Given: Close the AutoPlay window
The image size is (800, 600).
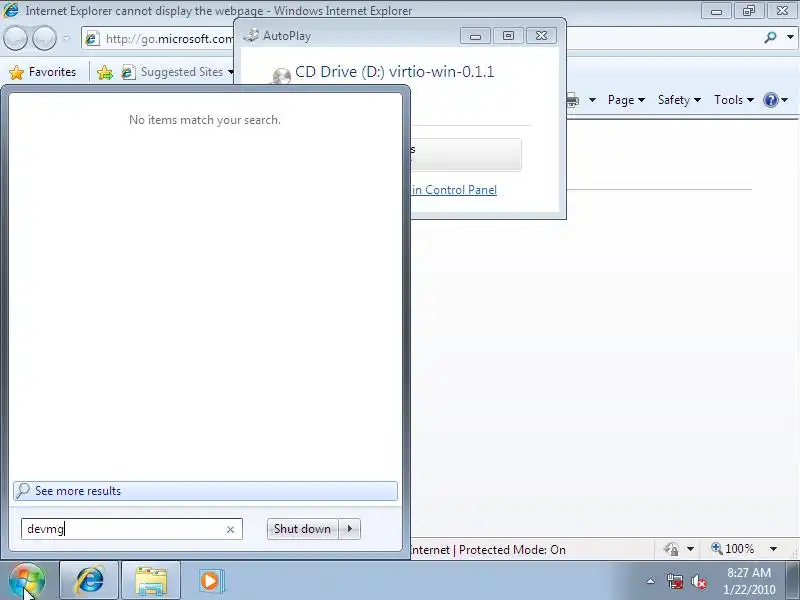Looking at the screenshot, I should coord(541,36).
